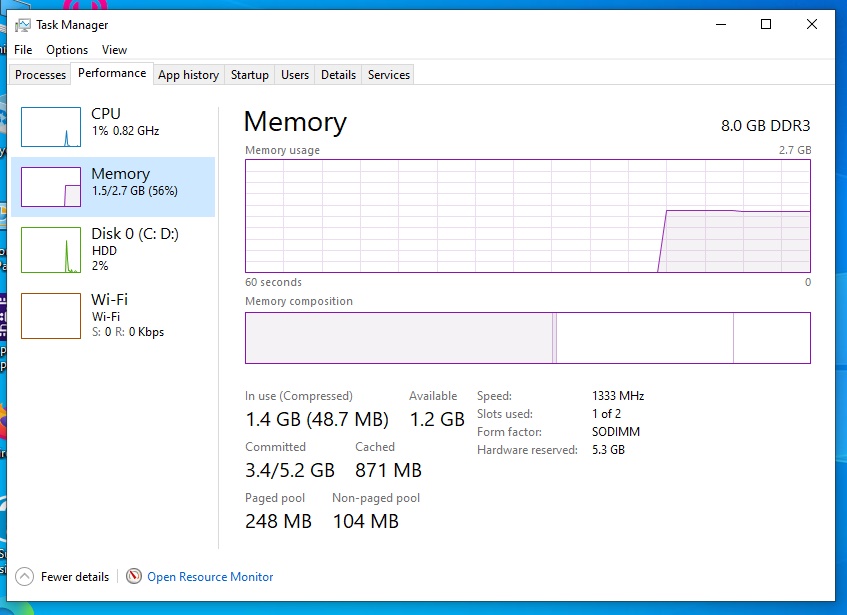Select the CPU 1% 0.82 GHz entry
The height and width of the screenshot is (615, 847).
click(113, 127)
